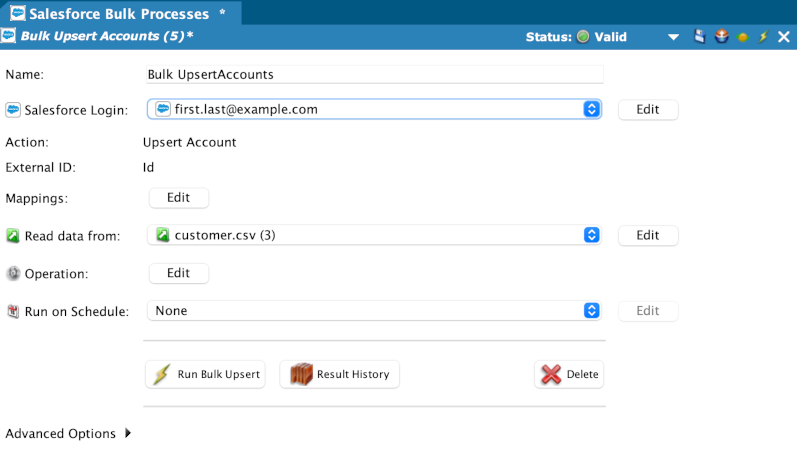
Task: Click the green icon beside Read data from
Action: click(x=13, y=236)
